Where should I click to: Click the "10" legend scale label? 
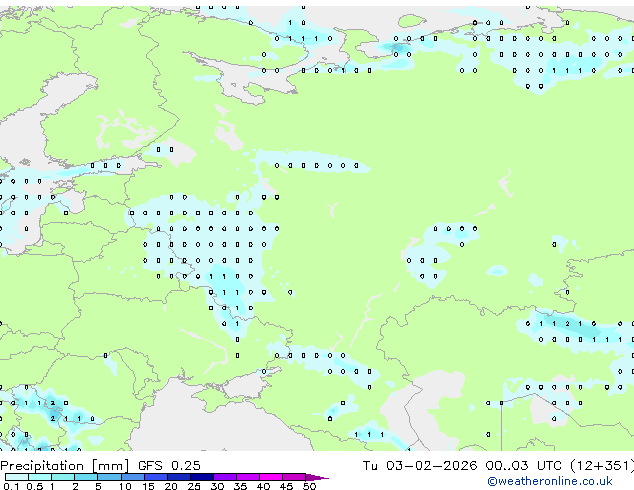pos(125,486)
